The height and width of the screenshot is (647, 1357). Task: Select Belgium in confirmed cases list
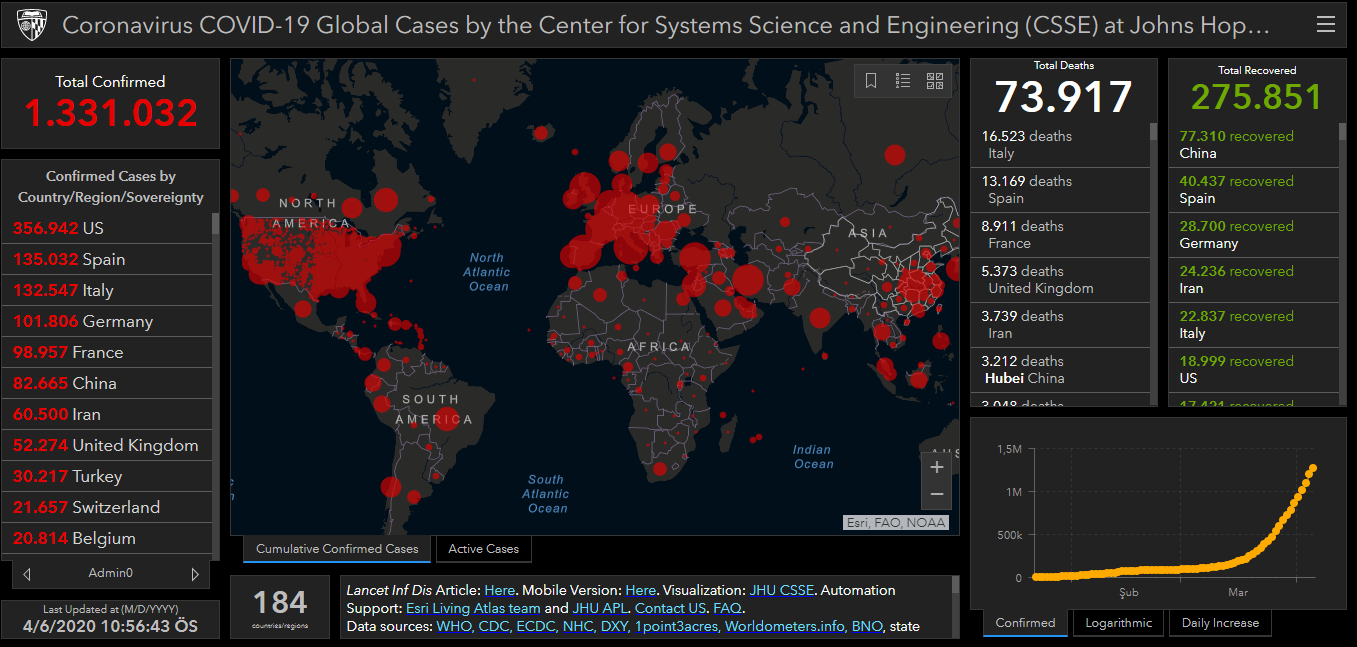[107, 538]
